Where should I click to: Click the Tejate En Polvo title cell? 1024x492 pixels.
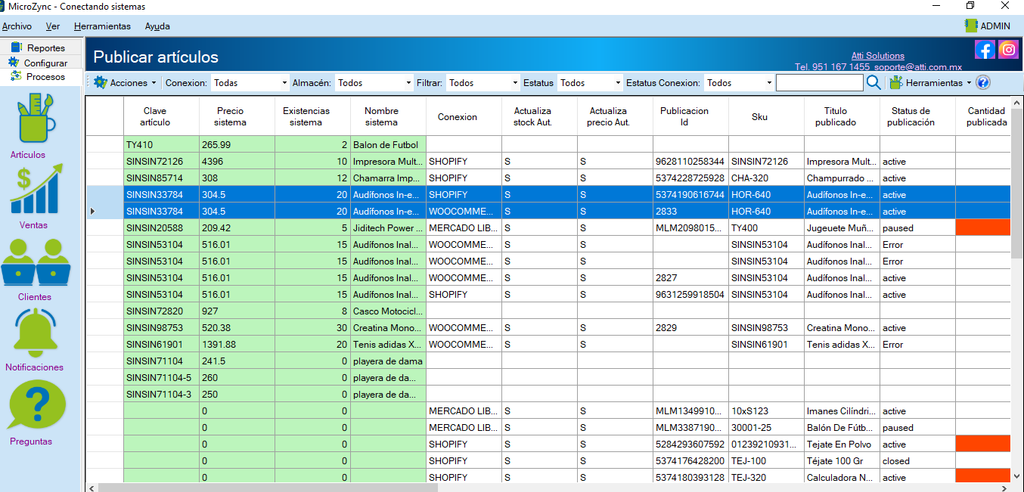(842, 444)
